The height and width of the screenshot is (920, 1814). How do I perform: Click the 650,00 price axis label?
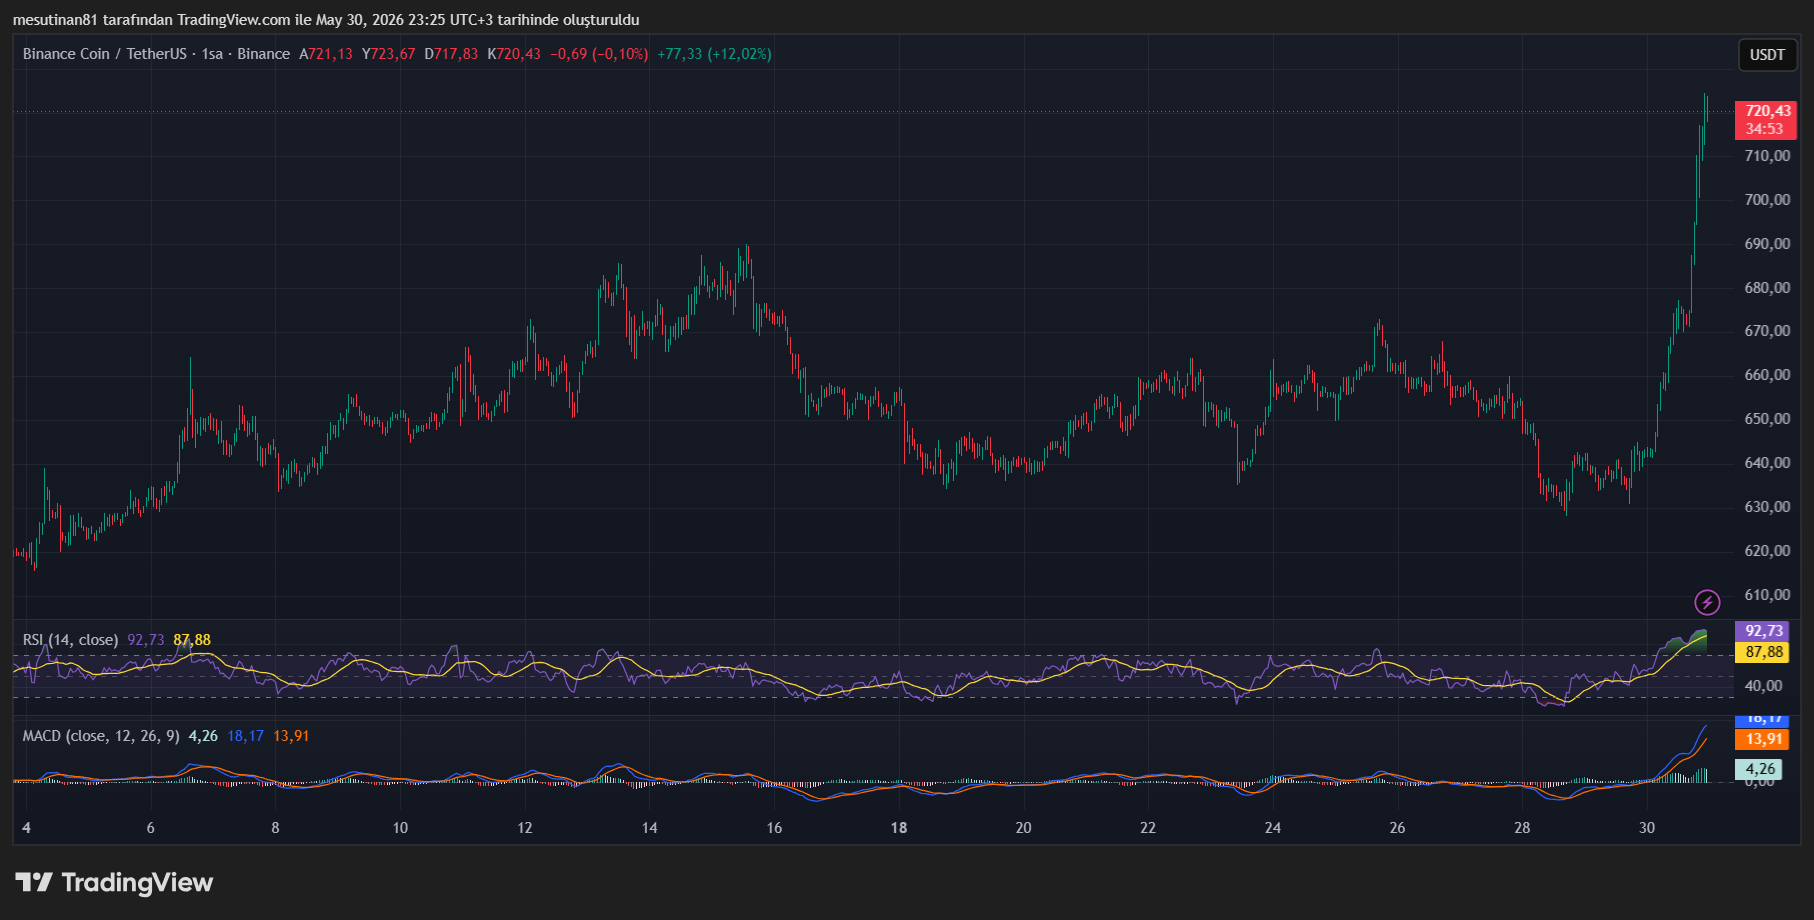click(x=1767, y=419)
